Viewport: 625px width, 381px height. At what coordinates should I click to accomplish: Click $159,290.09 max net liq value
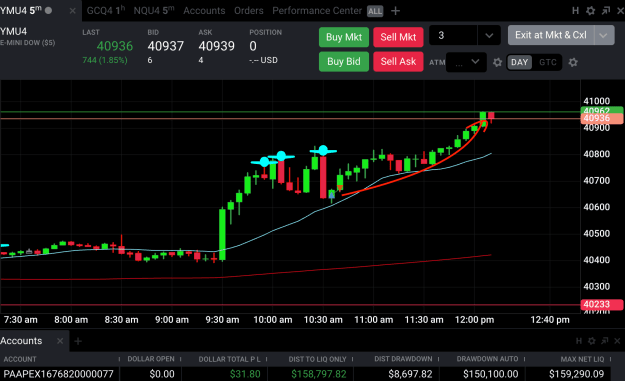click(x=576, y=374)
